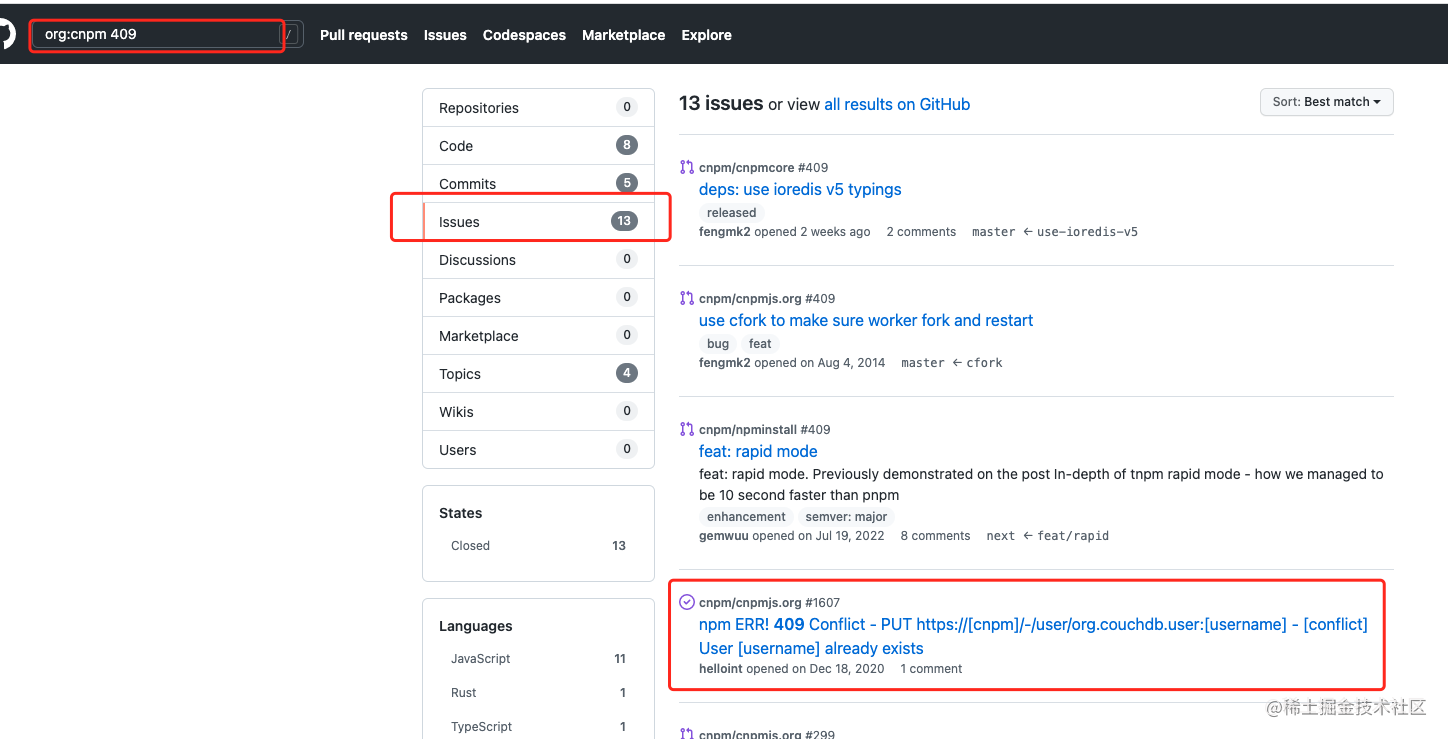
Task: Click the Issues count badge 13
Action: click(624, 221)
